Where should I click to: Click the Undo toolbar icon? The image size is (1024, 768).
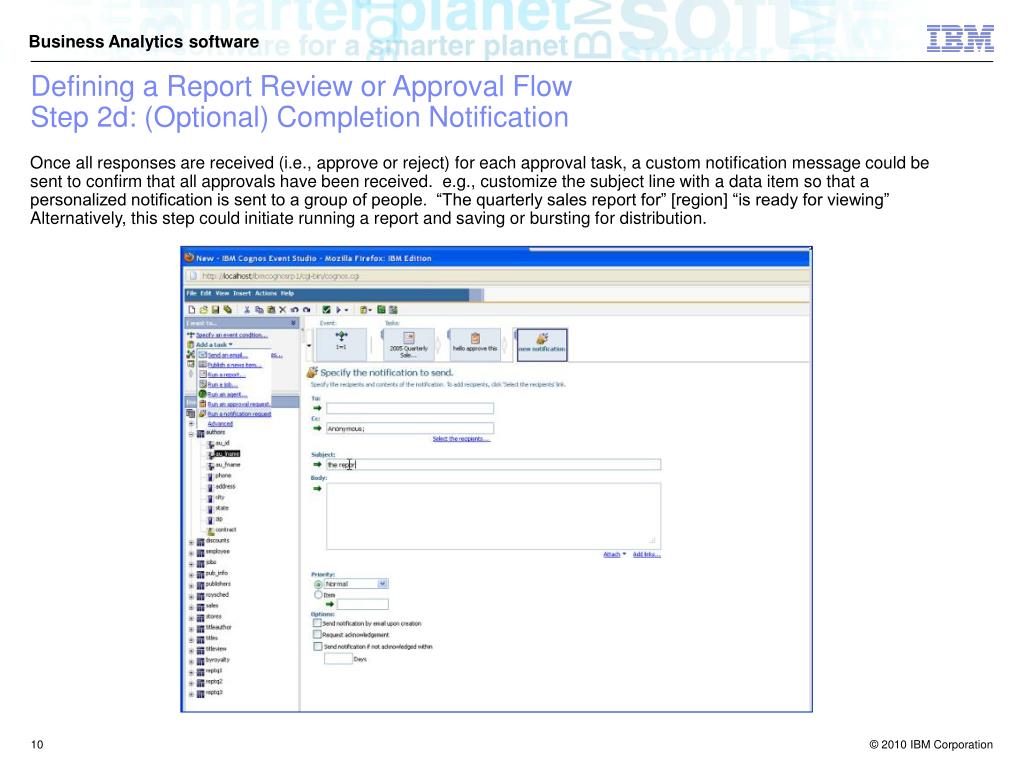click(x=295, y=310)
